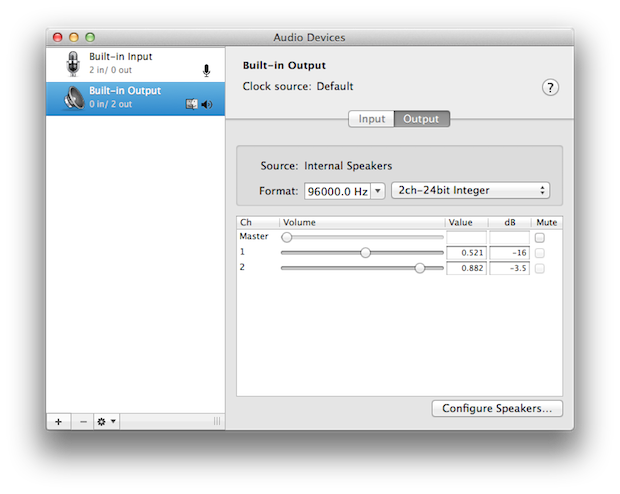Image resolution: width=620 pixels, height=494 pixels.
Task: Click channel 1 dB field -16
Action: pyautogui.click(x=509, y=253)
